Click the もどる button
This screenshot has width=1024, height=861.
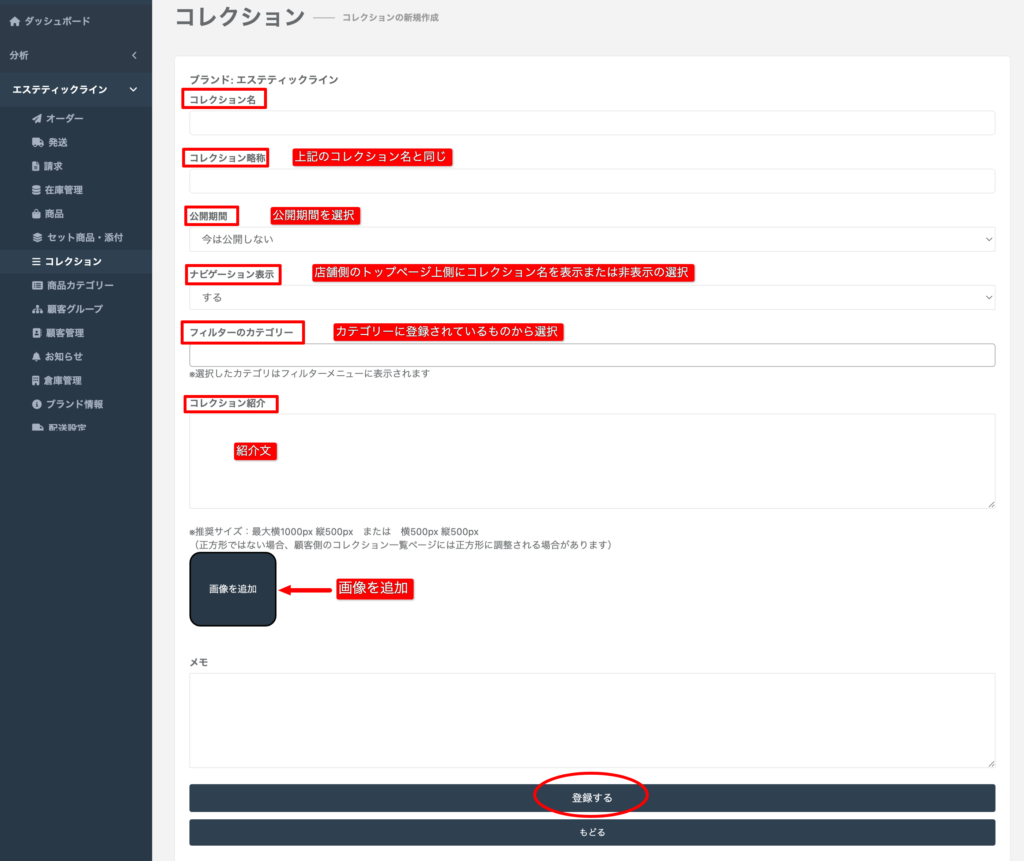[592, 832]
